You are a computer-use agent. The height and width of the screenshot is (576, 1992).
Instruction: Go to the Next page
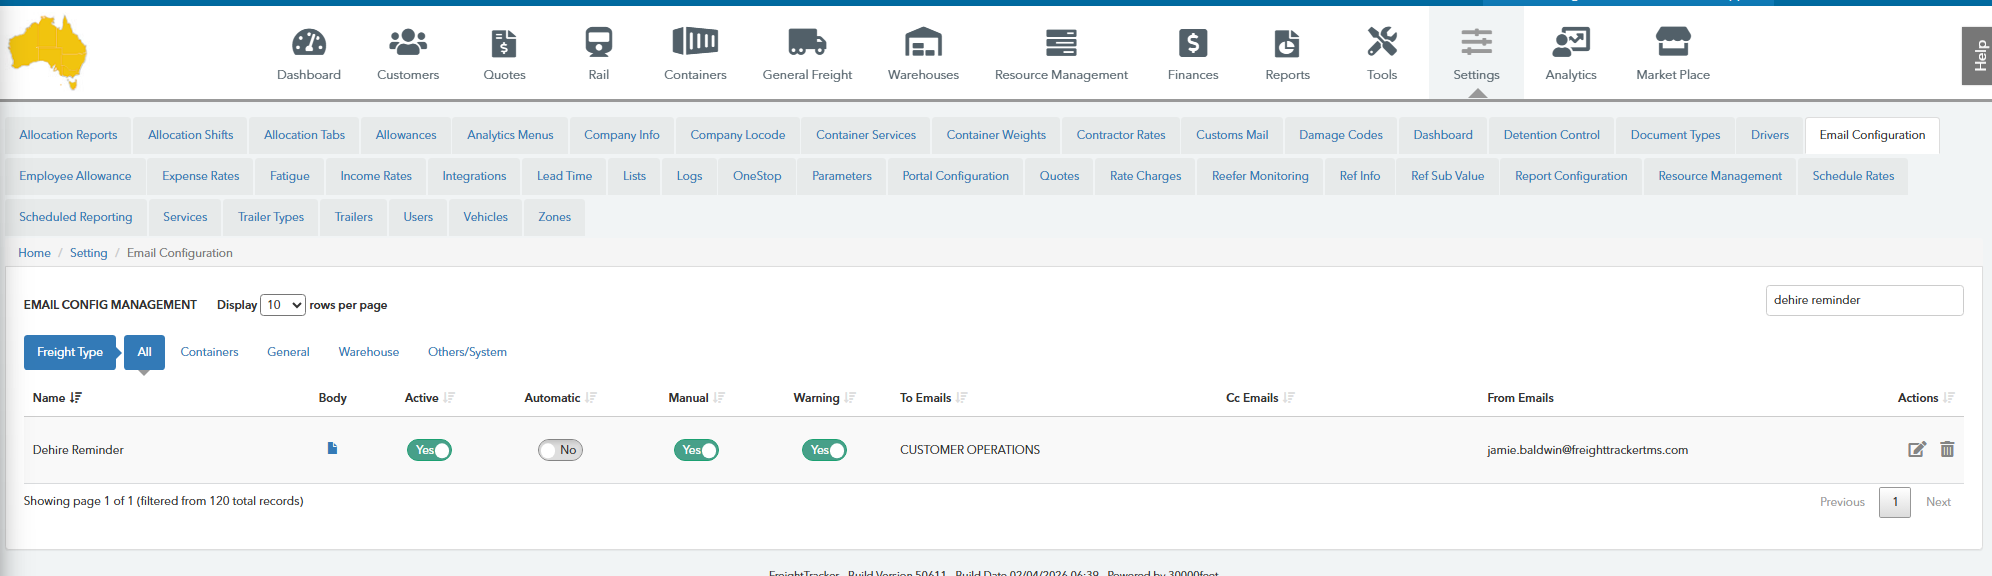point(1937,502)
